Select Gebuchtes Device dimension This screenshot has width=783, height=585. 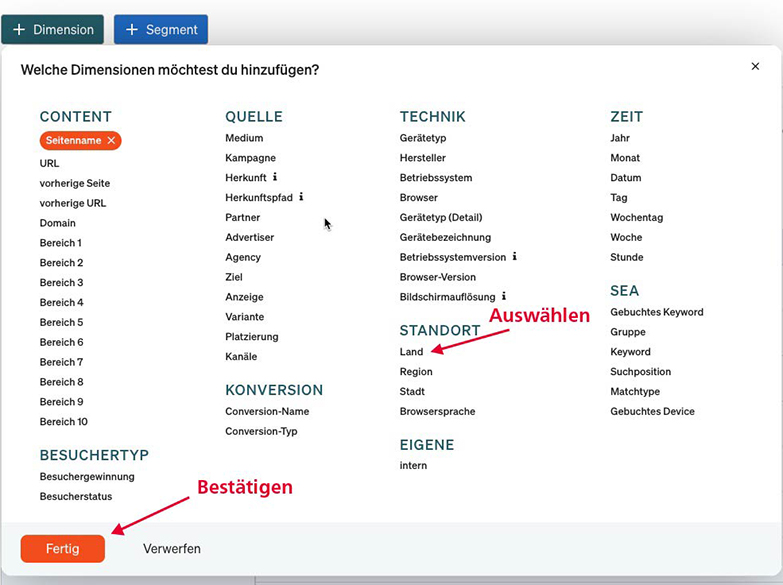click(652, 412)
